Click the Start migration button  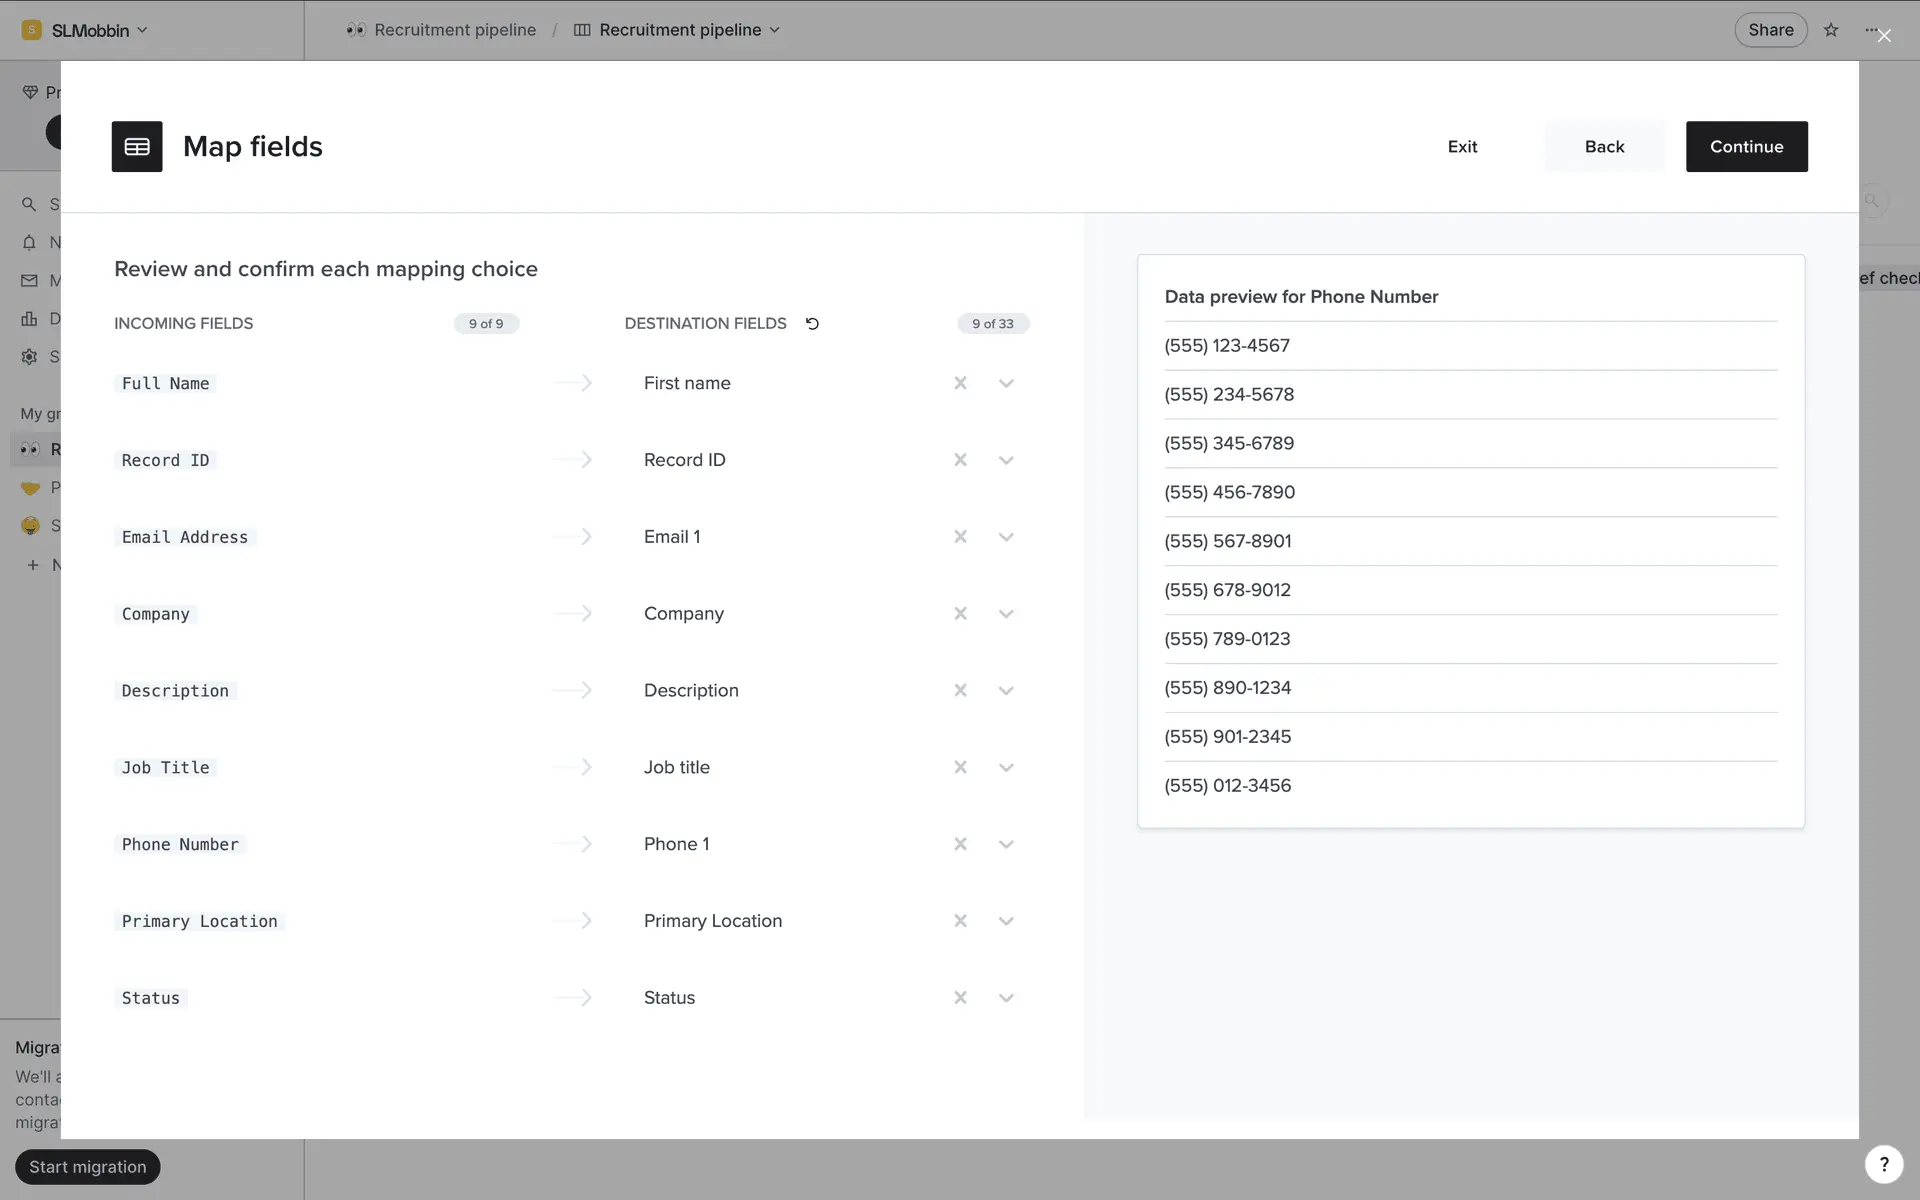coord(88,1167)
